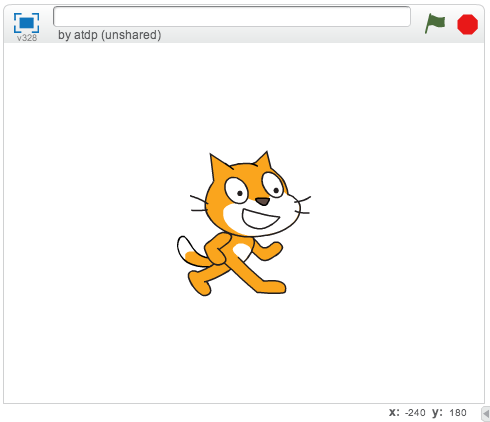Viewport: 490px width, 422px height.
Task: Click the bold x: coordinate label
Action: point(394,413)
